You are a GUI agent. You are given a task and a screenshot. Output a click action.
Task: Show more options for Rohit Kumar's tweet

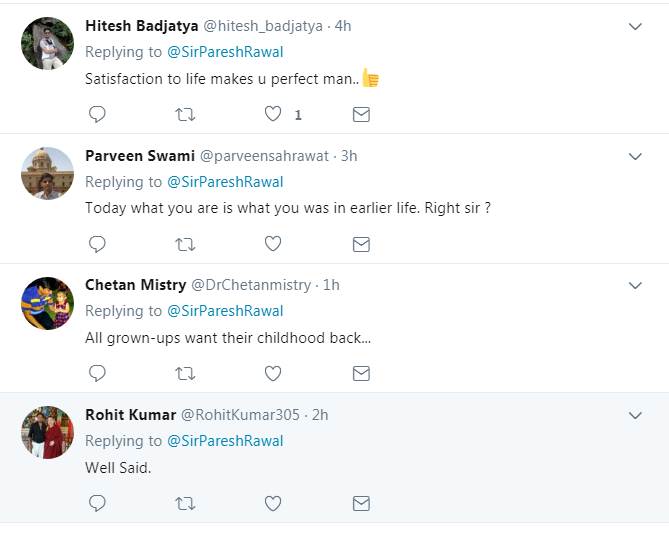click(x=635, y=415)
